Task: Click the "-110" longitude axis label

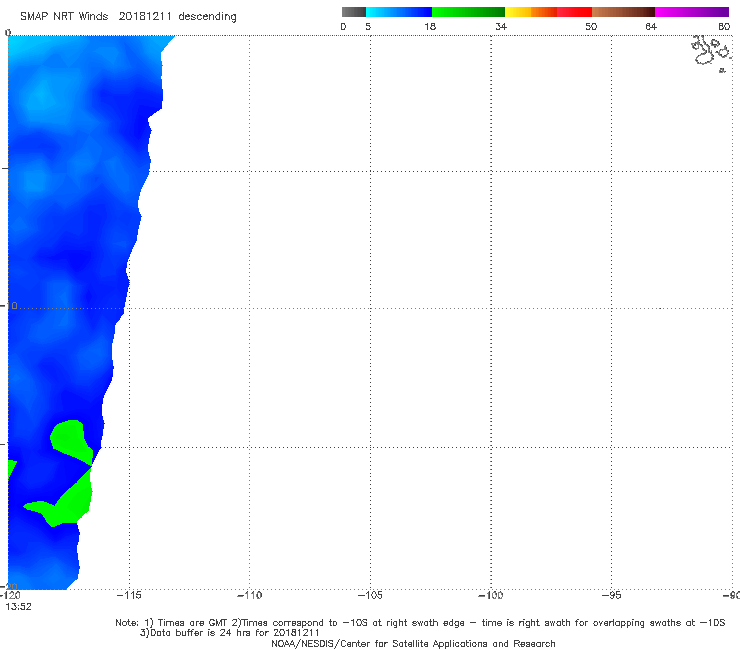Action: point(249,596)
